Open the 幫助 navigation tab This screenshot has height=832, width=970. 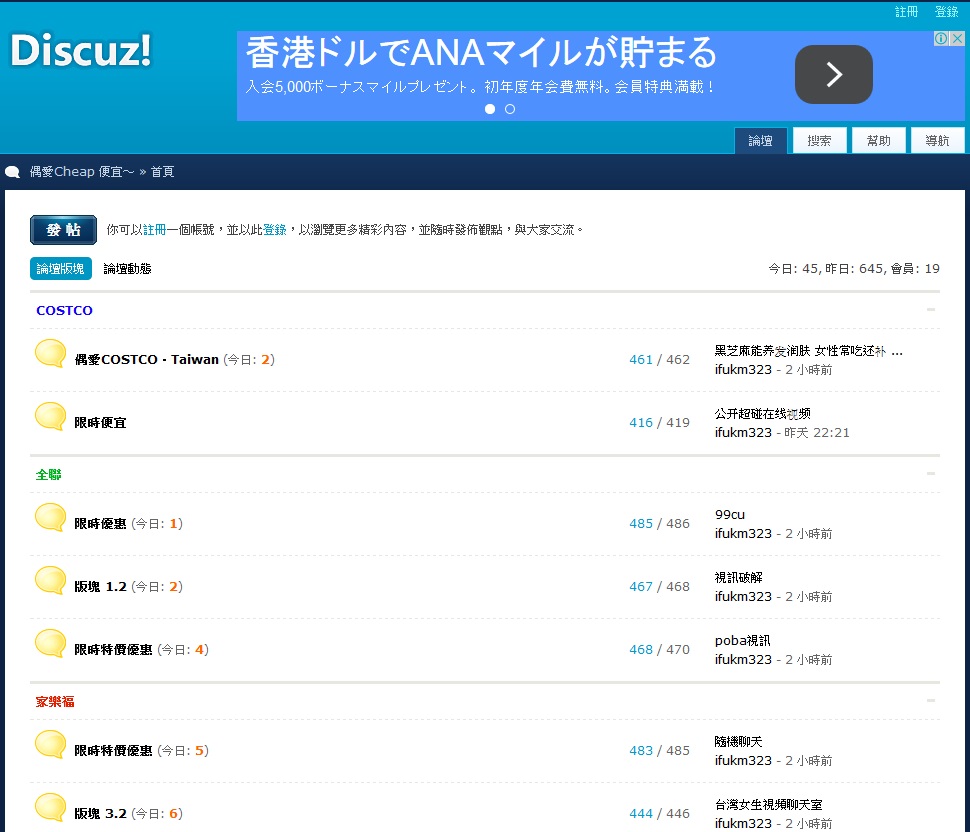(878, 140)
